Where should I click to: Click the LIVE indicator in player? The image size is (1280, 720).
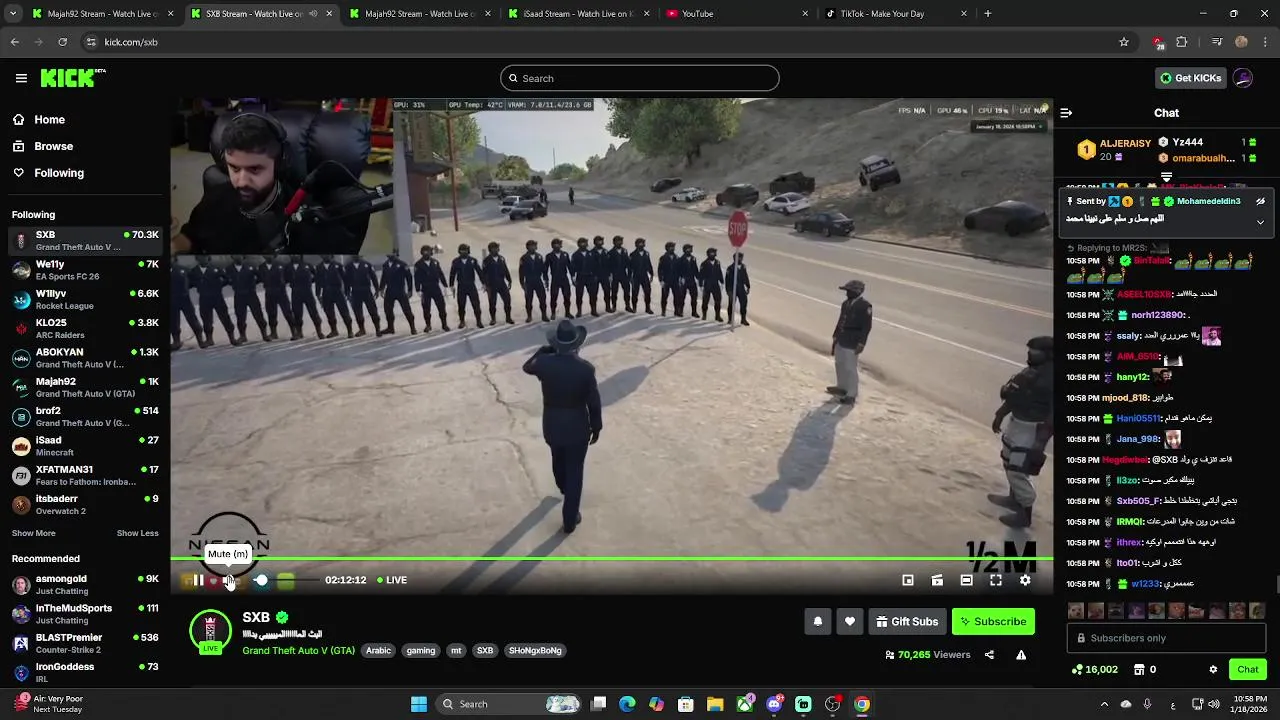[392, 580]
